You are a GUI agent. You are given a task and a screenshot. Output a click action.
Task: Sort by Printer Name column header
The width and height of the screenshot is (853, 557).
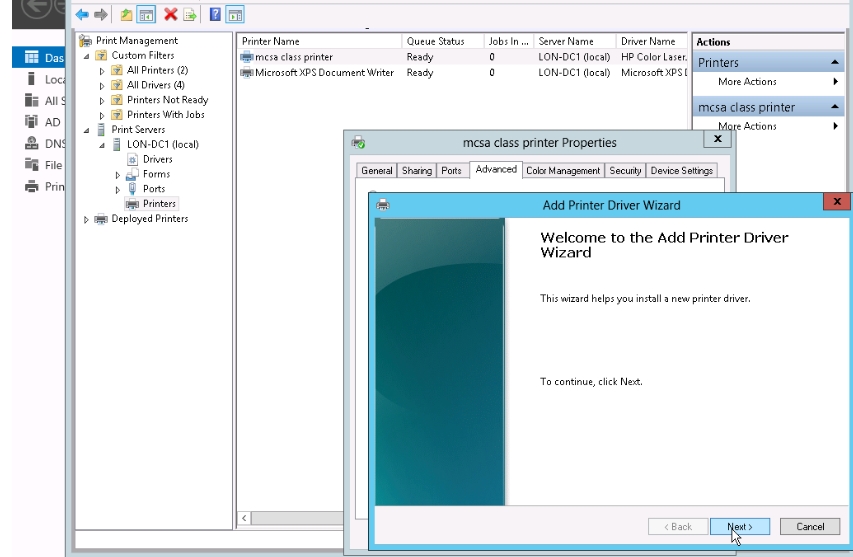point(319,41)
